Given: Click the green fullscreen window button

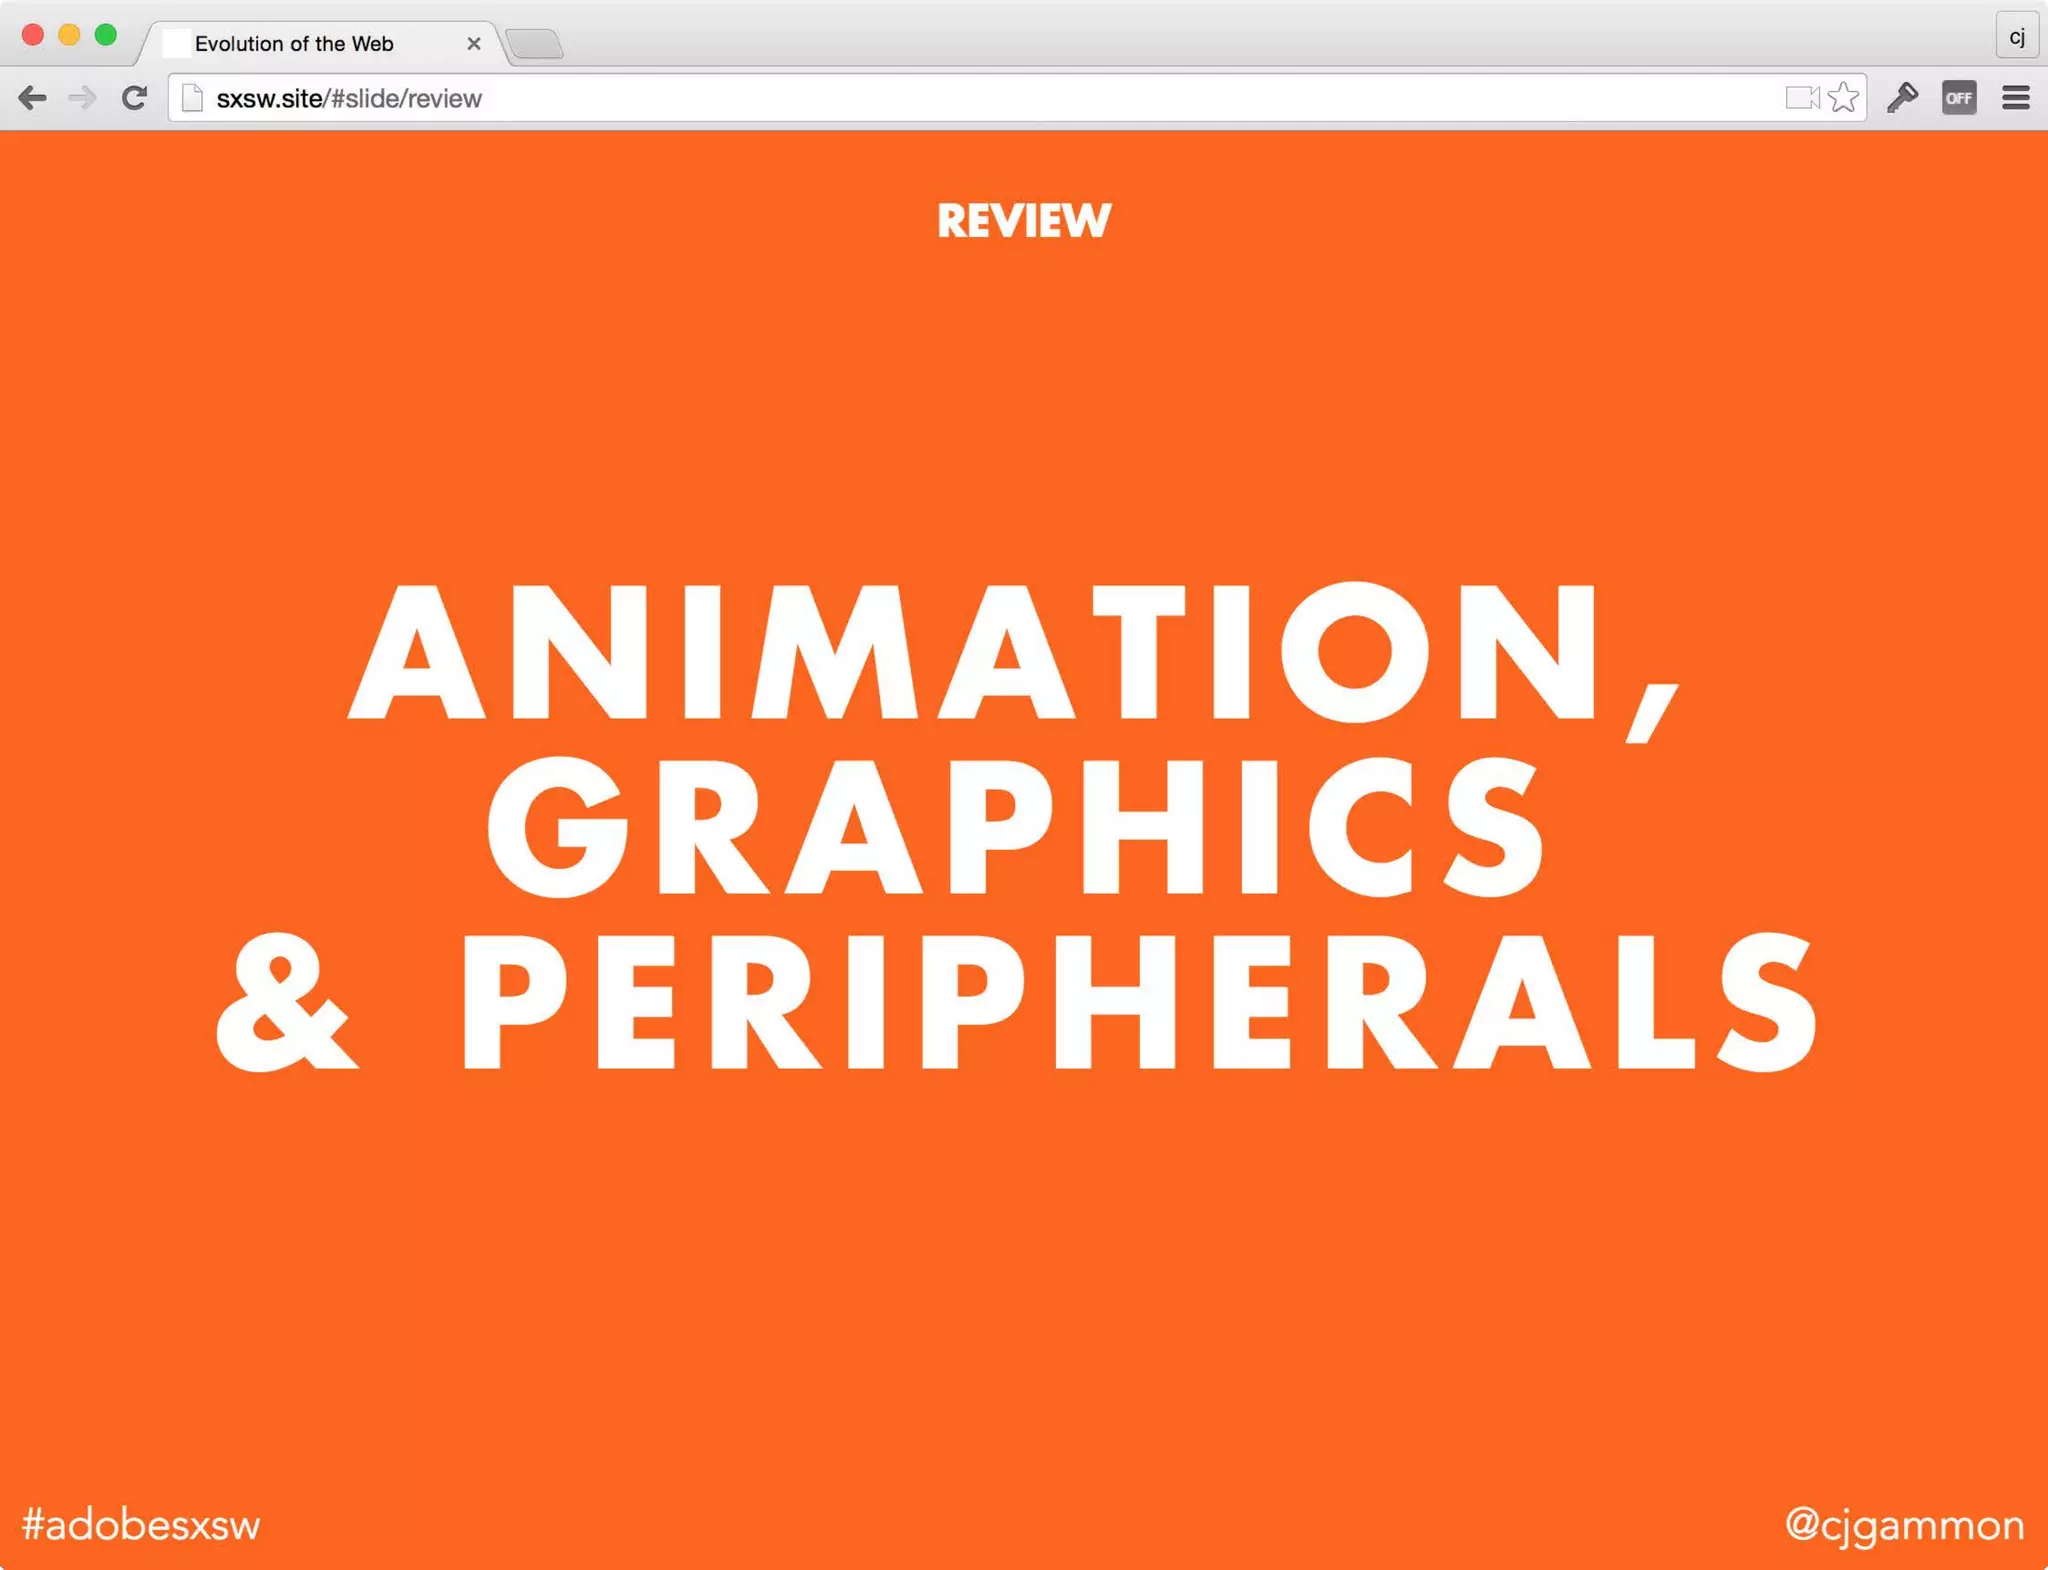Looking at the screenshot, I should coord(106,36).
